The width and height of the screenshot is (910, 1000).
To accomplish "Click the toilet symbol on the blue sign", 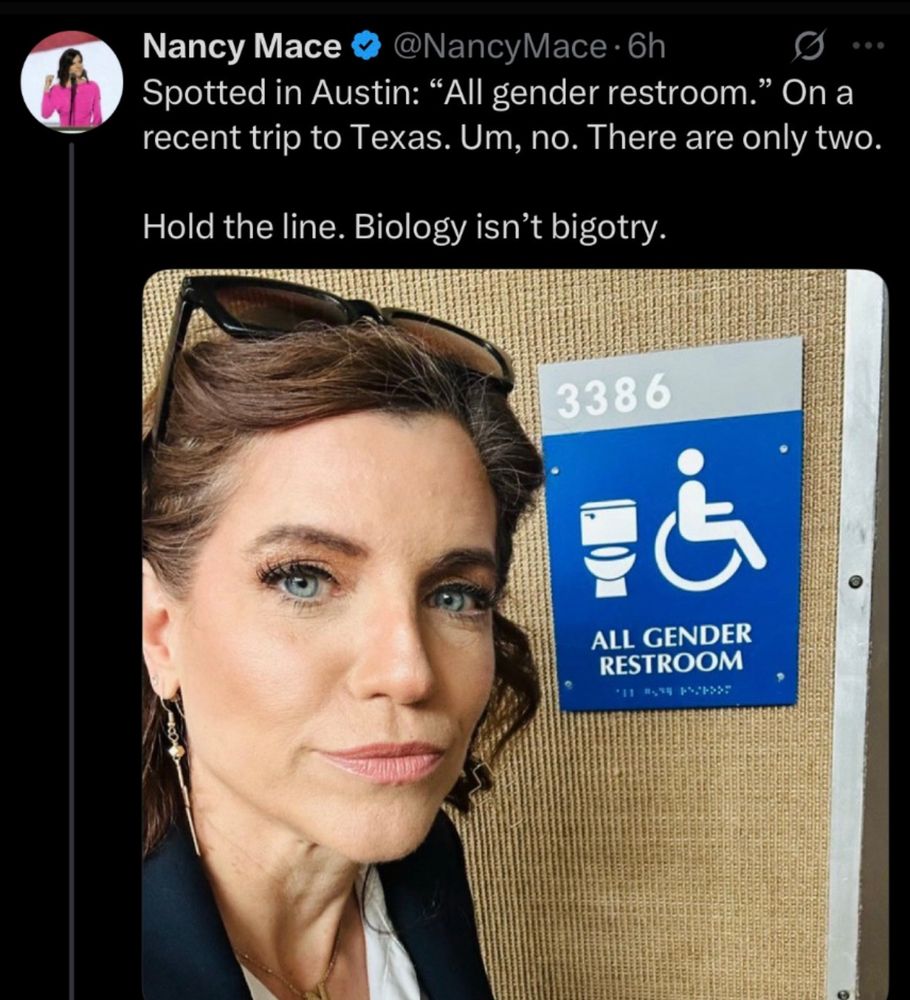I will (x=609, y=548).
